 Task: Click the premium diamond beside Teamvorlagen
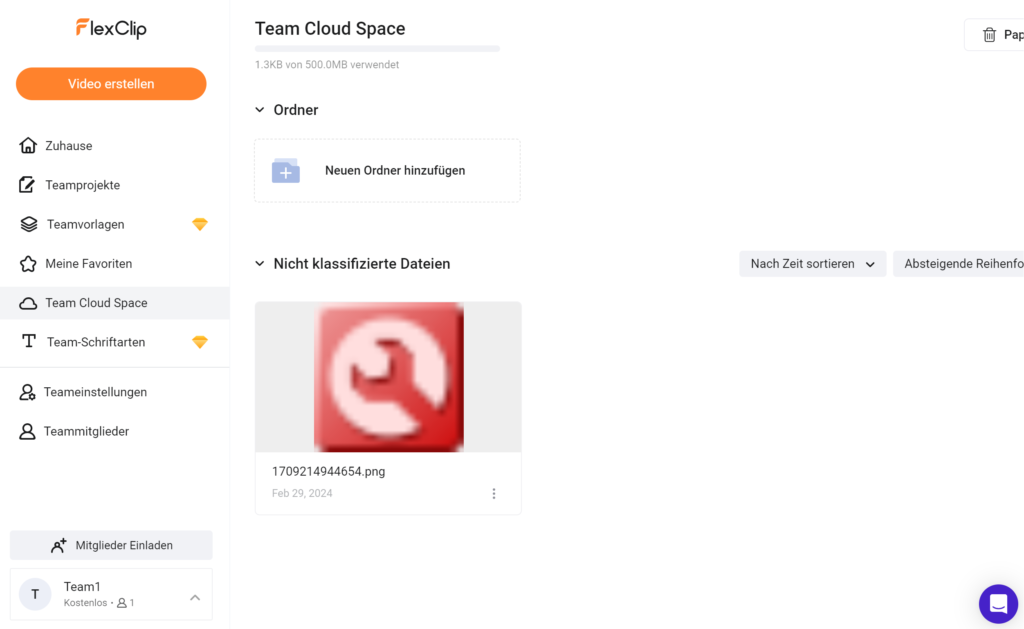tap(200, 225)
